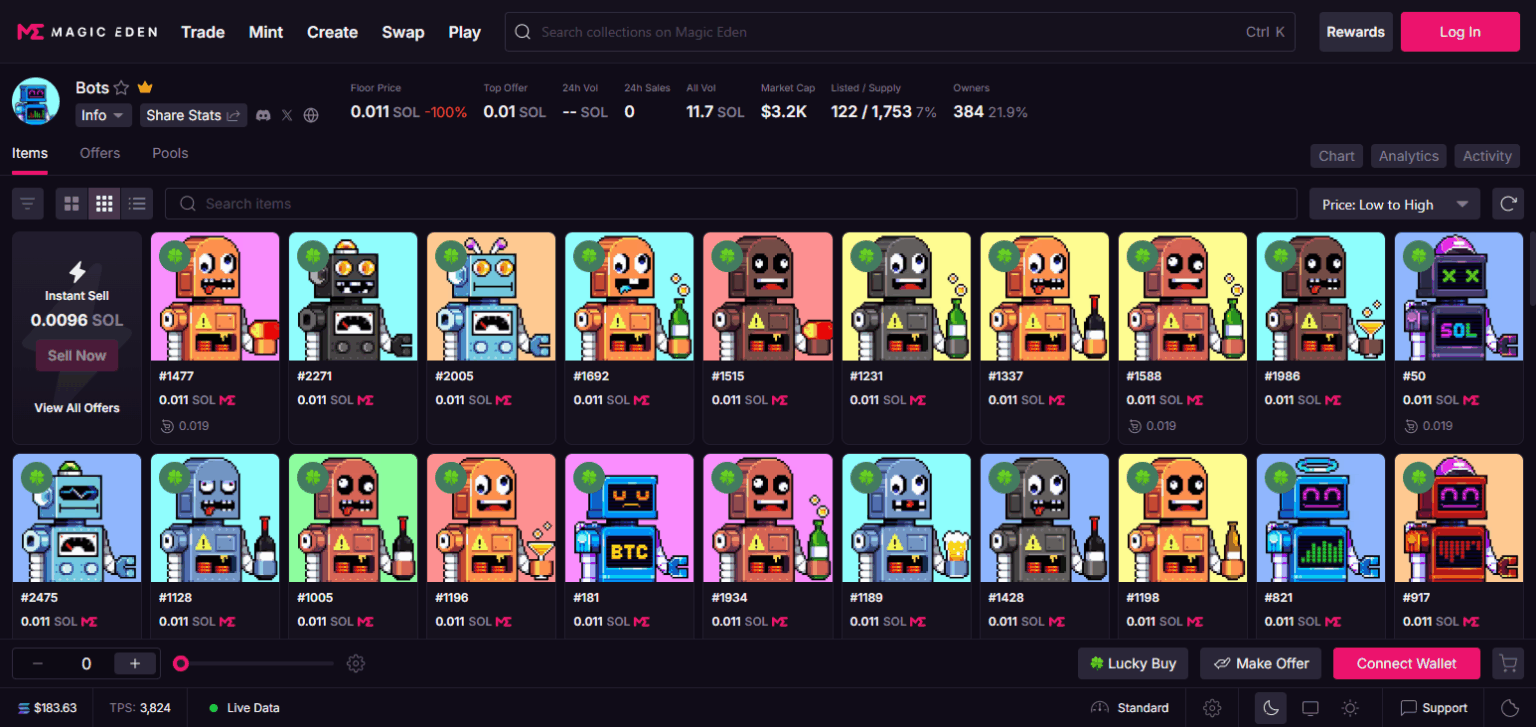Switch to large grid view
1536x727 pixels.
(x=71, y=203)
